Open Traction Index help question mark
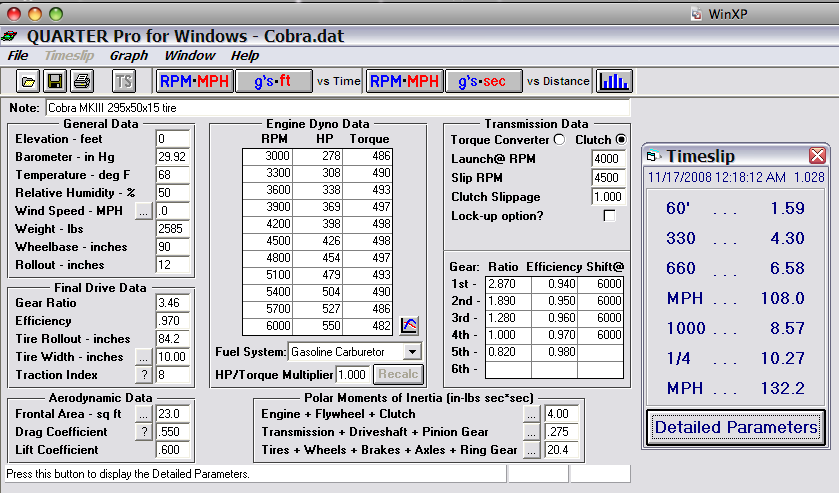This screenshot has height=493, width=839. tap(143, 375)
